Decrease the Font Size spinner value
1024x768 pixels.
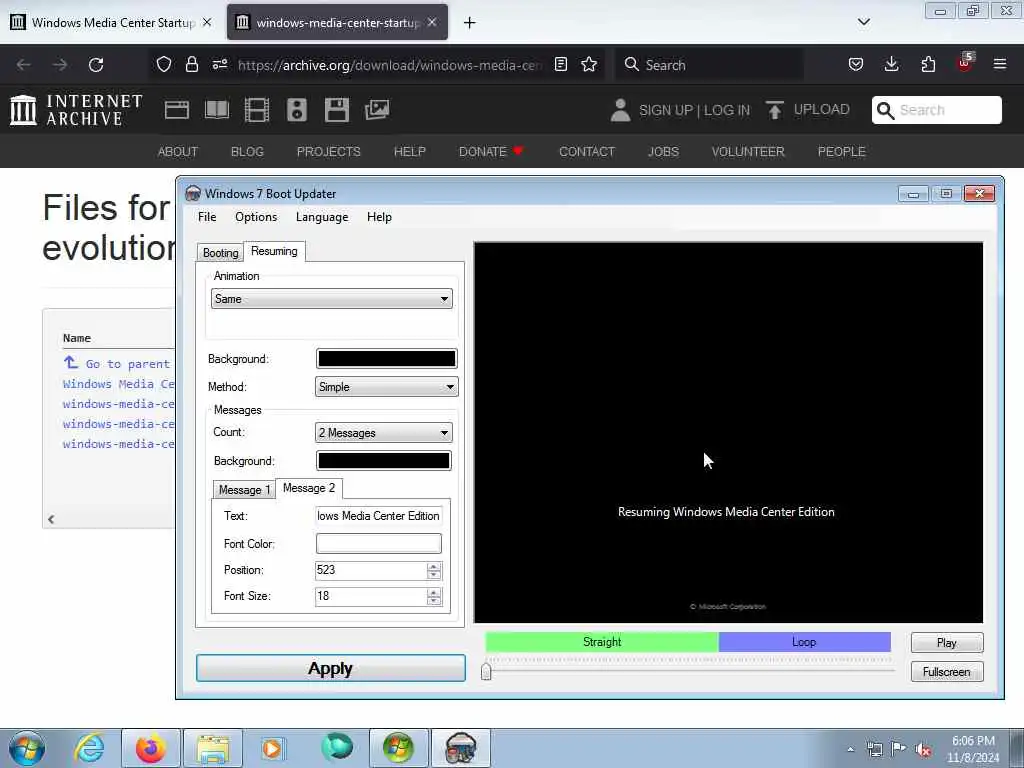[434, 600]
